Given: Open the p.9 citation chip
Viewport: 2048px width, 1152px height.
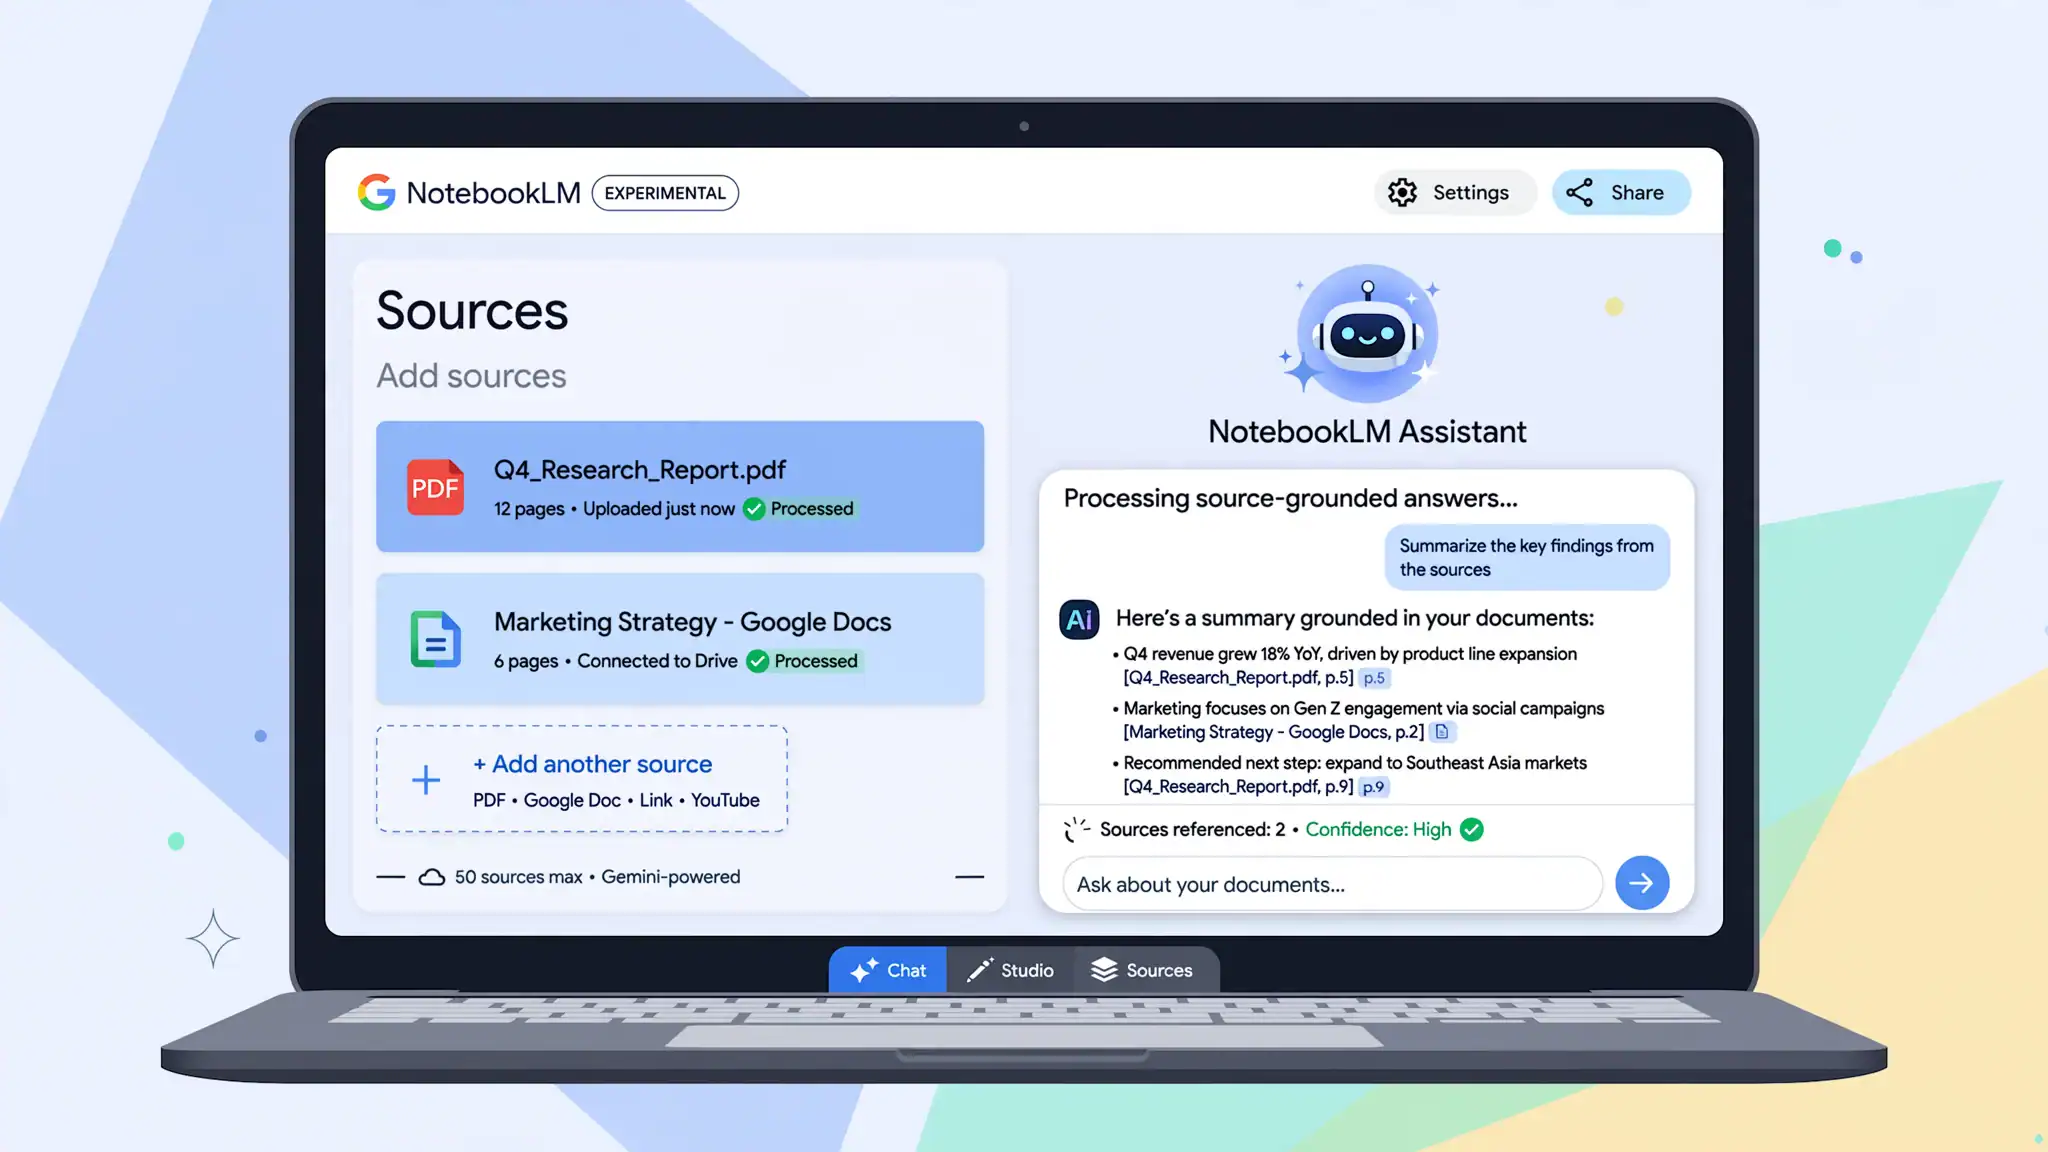Looking at the screenshot, I should point(1374,787).
